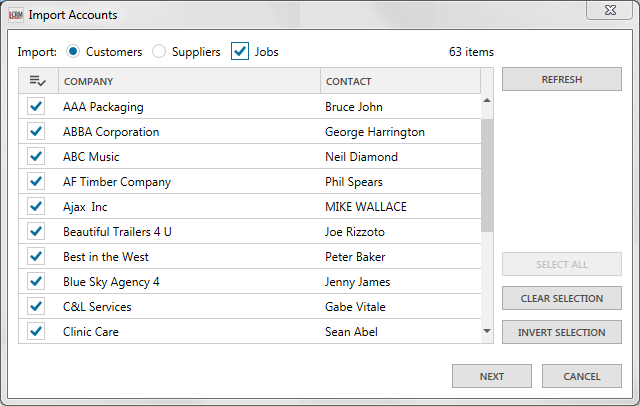The width and height of the screenshot is (640, 406).
Task: Cancel the import dialog
Action: pos(581,376)
